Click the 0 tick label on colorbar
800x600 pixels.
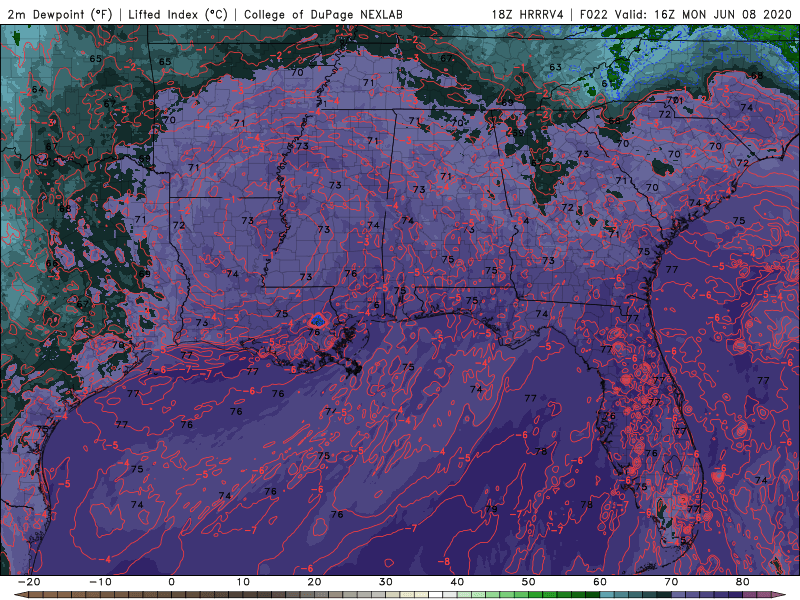coord(171,582)
